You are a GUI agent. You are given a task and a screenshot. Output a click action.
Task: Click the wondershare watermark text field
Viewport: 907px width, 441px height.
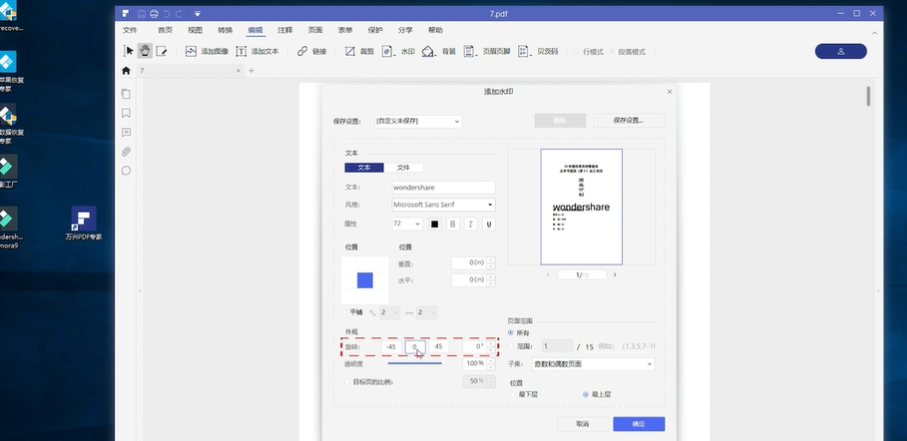[x=443, y=188]
